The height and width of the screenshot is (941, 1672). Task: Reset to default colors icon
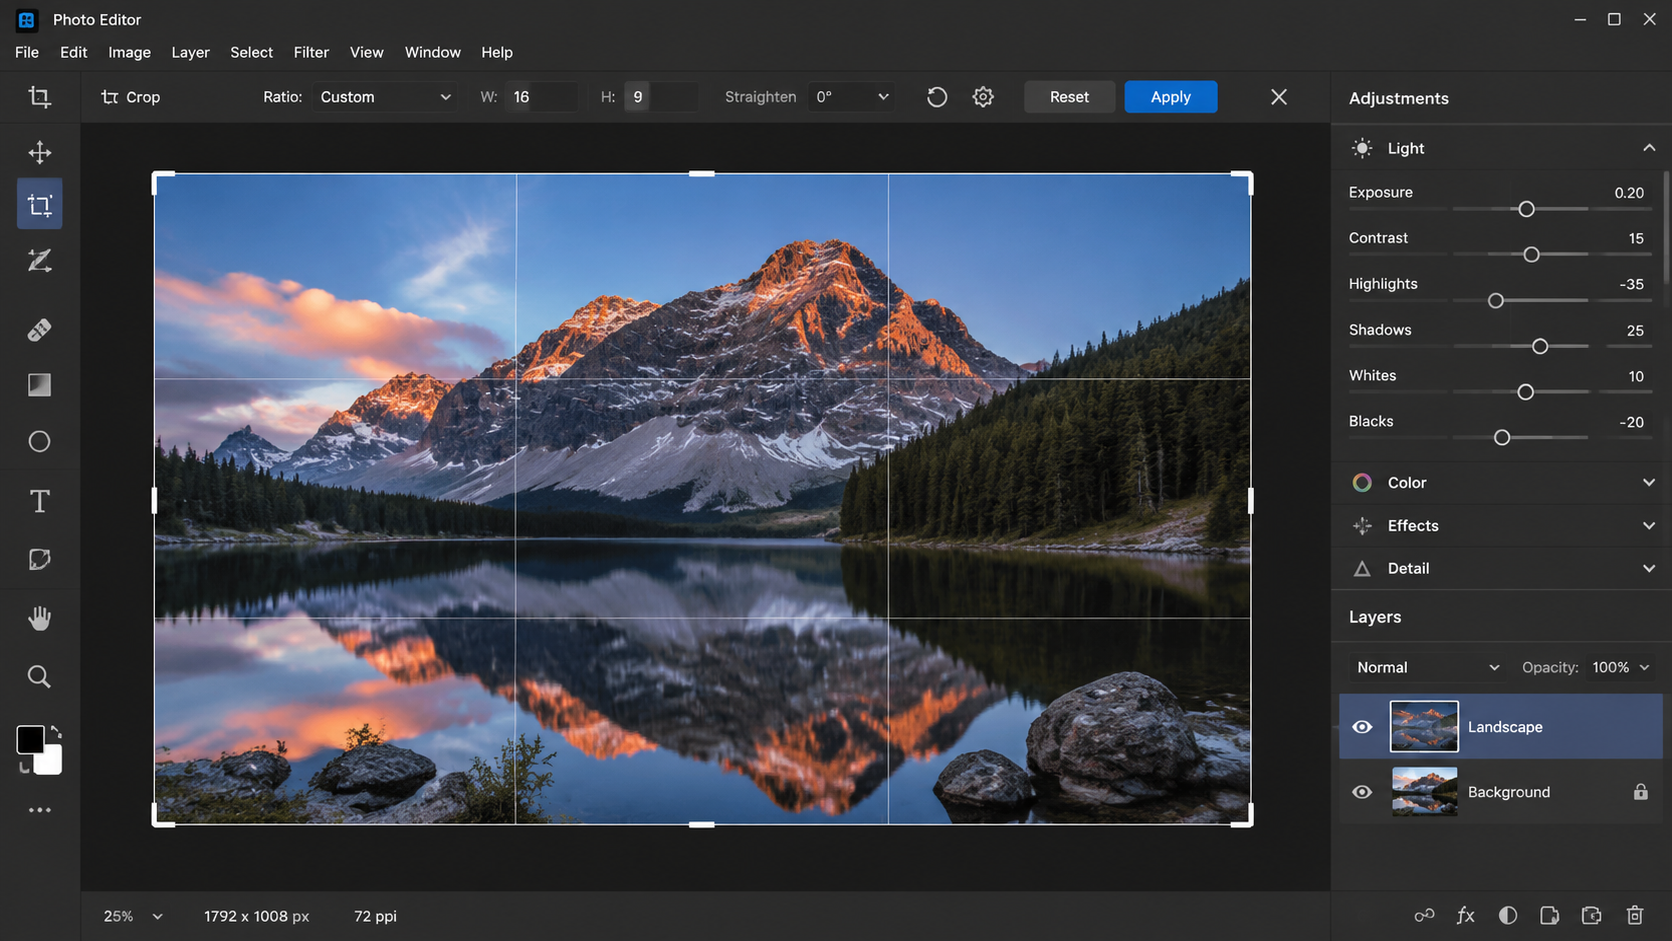[24, 768]
